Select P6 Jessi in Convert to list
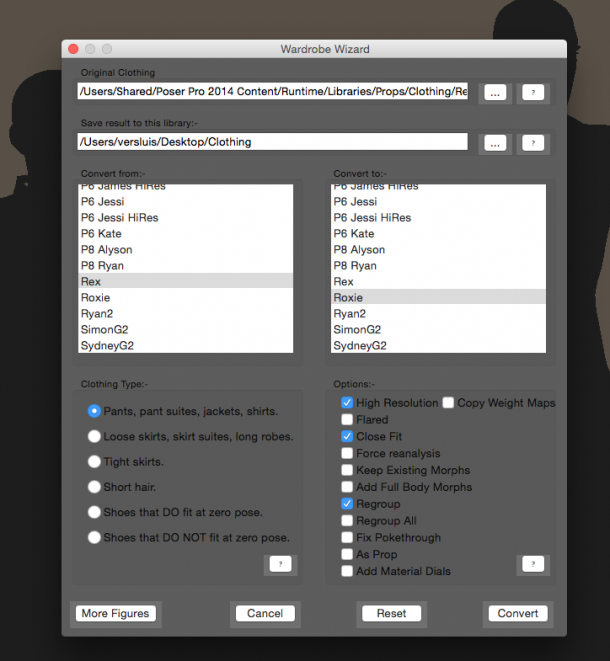Image resolution: width=610 pixels, height=661 pixels. 438,202
